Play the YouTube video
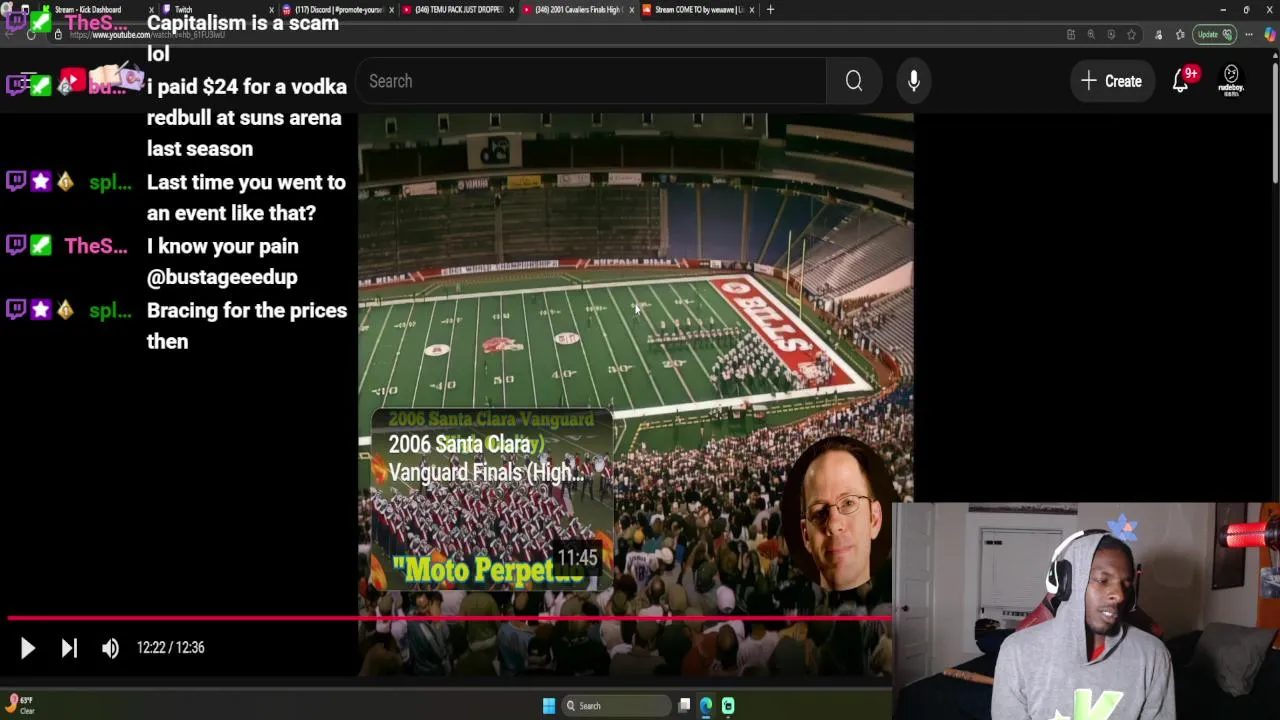The height and width of the screenshot is (720, 1280). tap(27, 648)
